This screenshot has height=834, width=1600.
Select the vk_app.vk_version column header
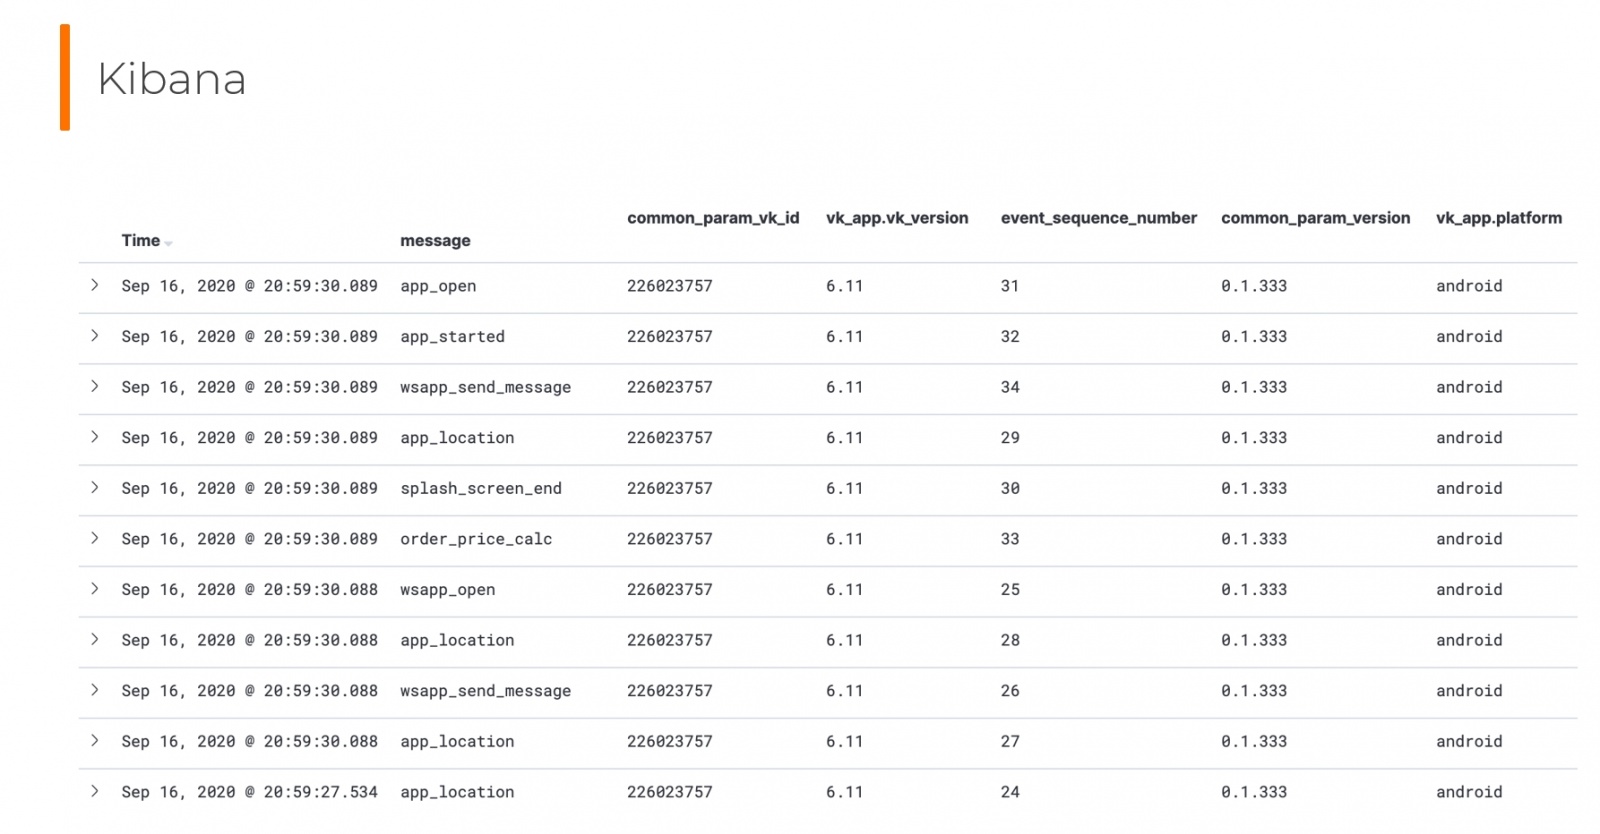897,218
